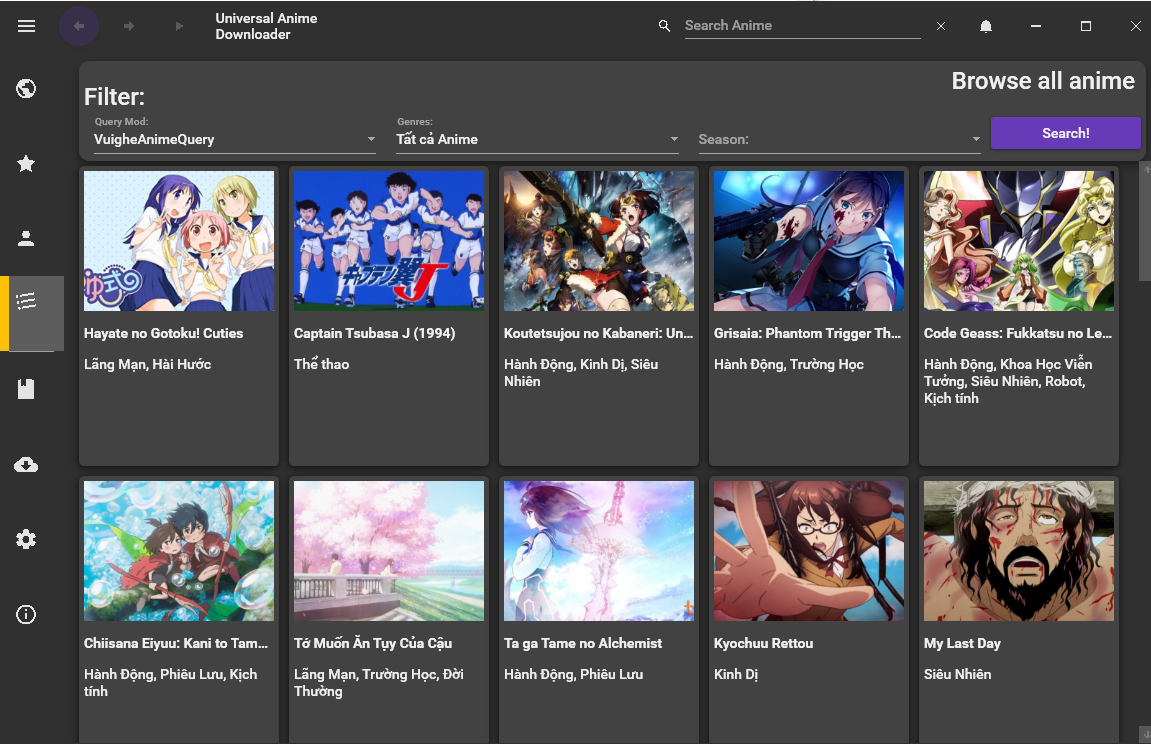
Task: Open notifications bell
Action: point(986,26)
